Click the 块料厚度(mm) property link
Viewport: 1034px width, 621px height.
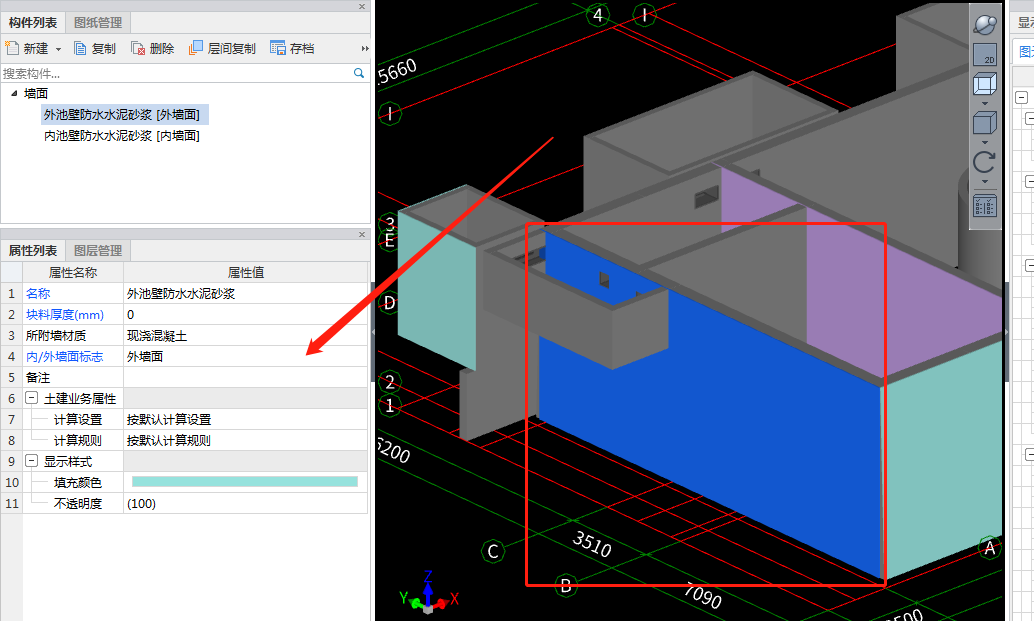65,314
